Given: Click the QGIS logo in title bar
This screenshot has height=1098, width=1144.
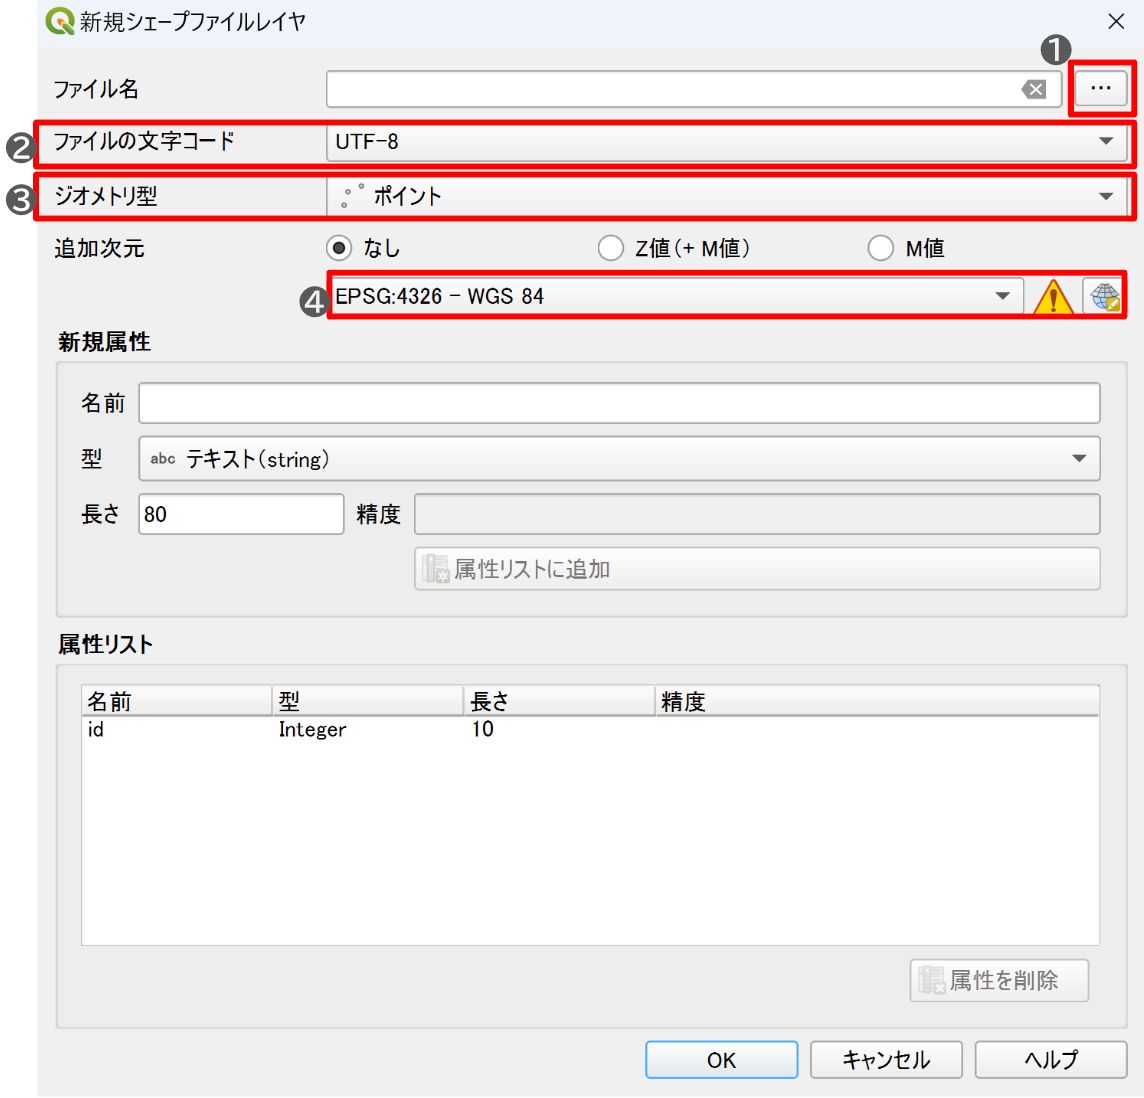Looking at the screenshot, I should point(59,21).
